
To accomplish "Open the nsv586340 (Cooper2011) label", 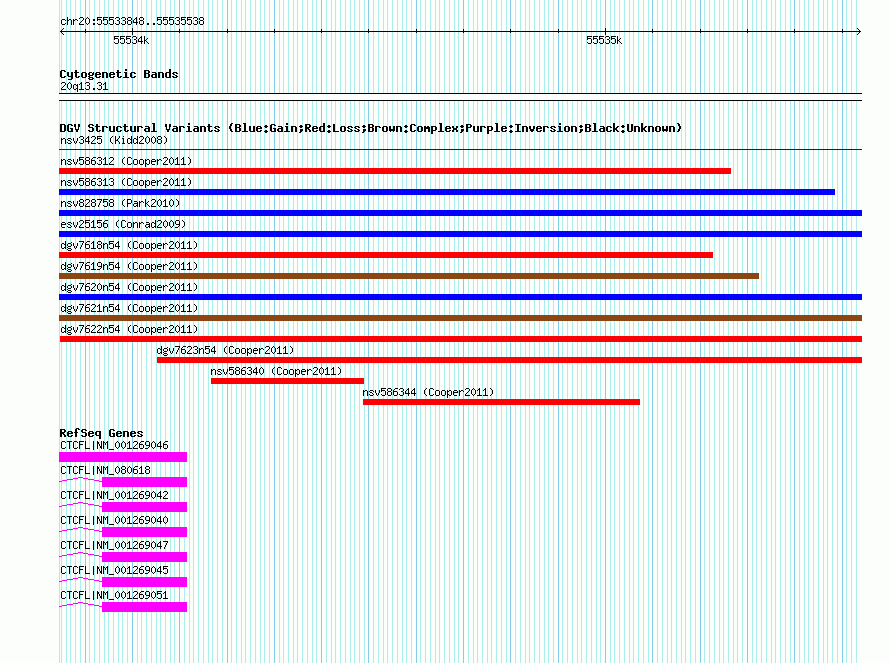I will click(276, 371).
